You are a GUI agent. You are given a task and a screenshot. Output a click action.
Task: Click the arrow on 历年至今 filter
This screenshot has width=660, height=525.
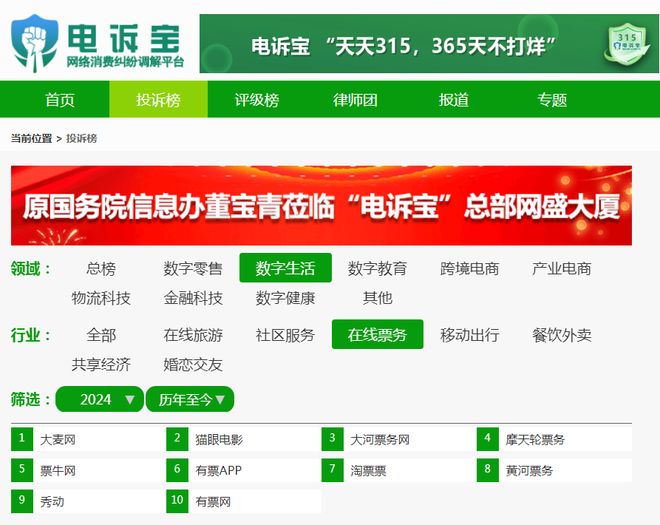click(220, 399)
